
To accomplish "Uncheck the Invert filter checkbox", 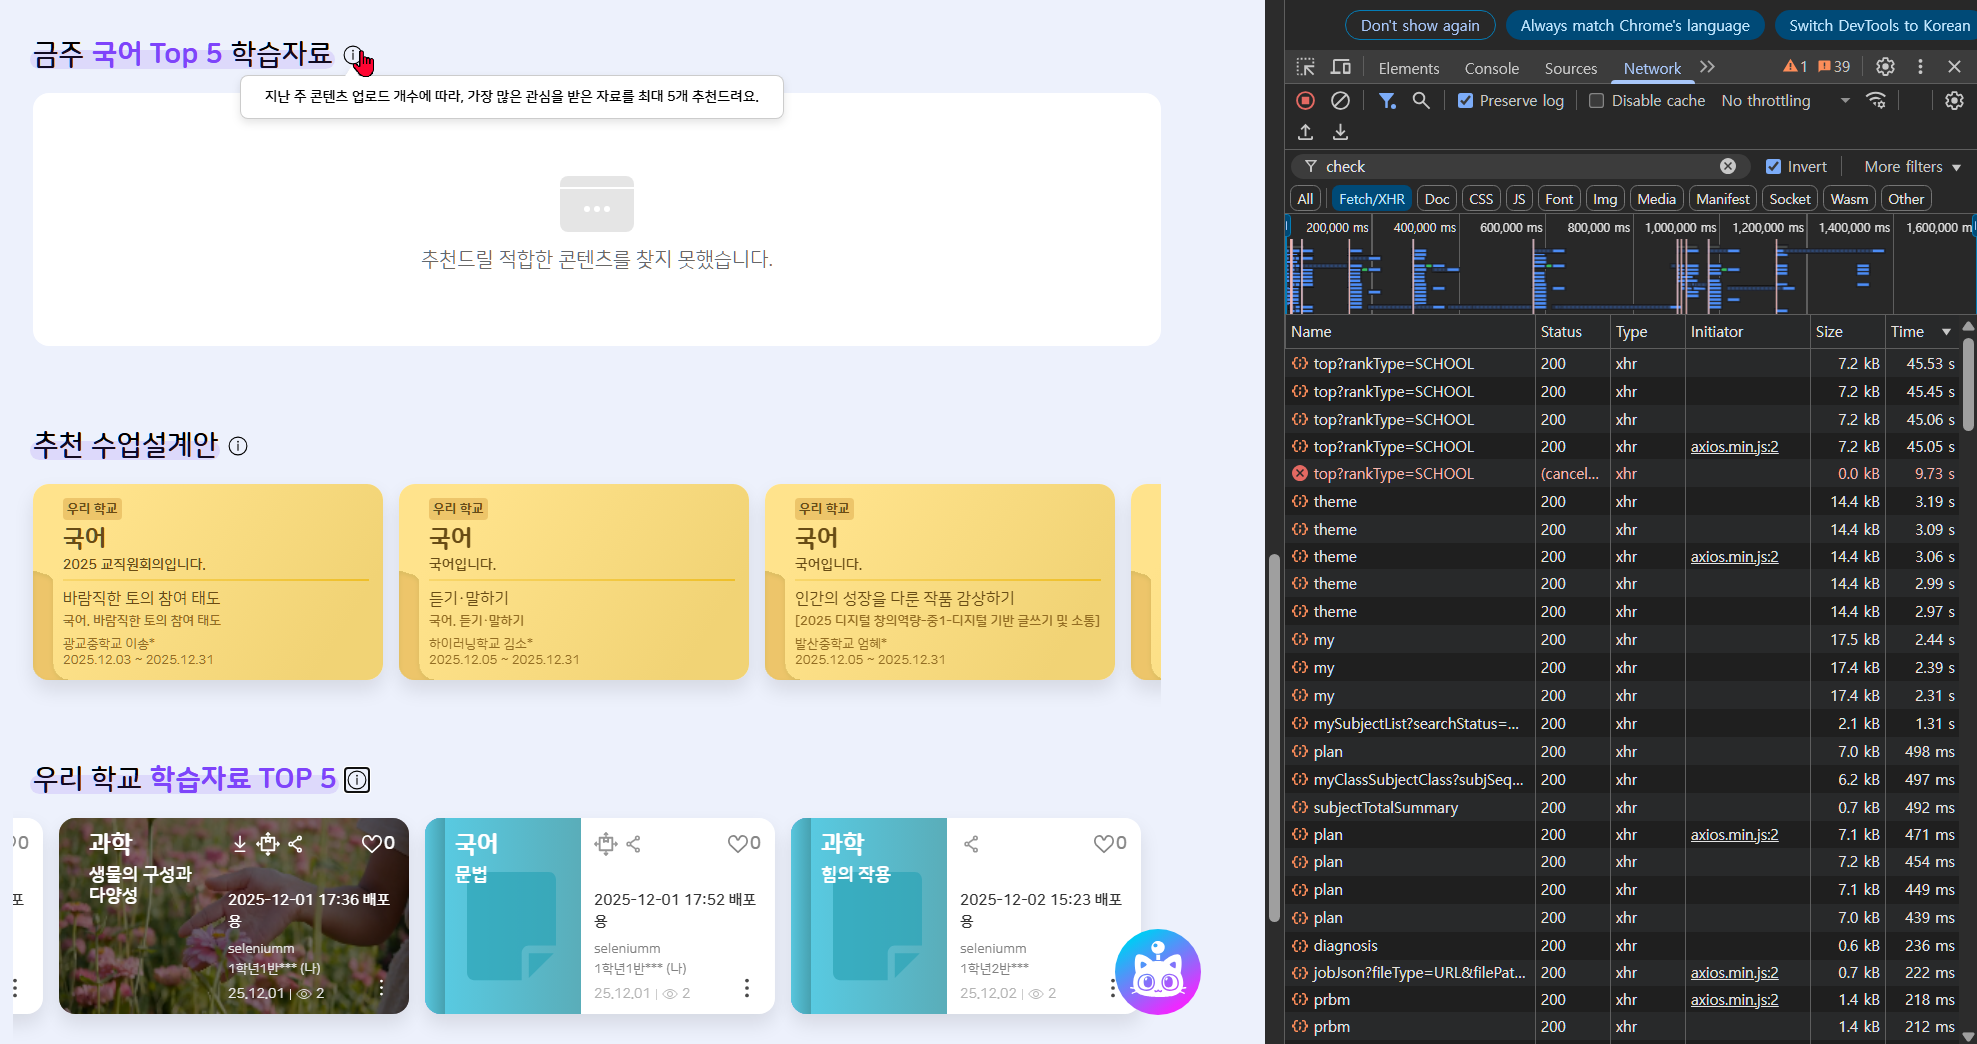I will coord(1773,167).
